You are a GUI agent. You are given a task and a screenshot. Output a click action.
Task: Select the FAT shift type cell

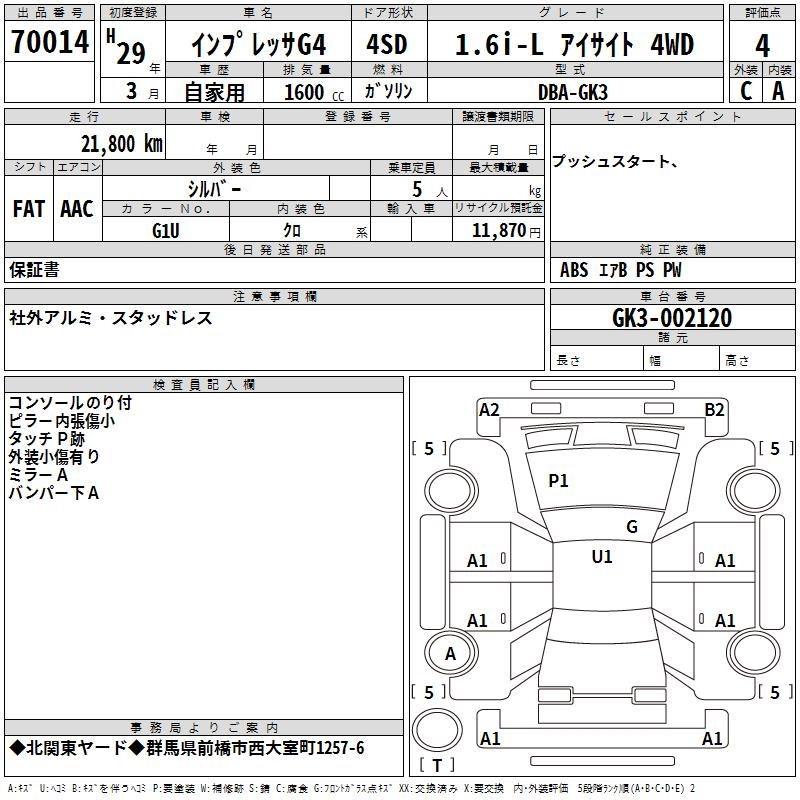point(28,209)
